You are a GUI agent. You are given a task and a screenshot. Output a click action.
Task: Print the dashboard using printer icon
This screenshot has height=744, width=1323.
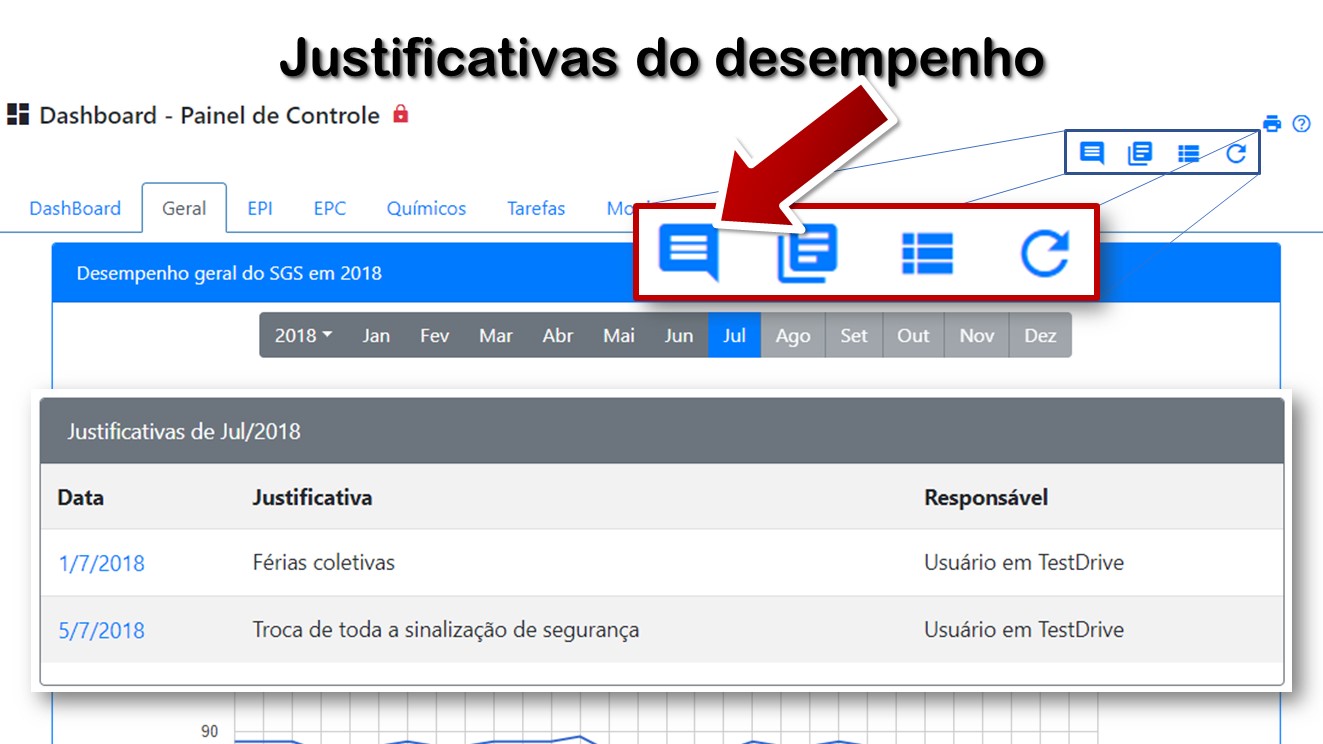(1272, 124)
